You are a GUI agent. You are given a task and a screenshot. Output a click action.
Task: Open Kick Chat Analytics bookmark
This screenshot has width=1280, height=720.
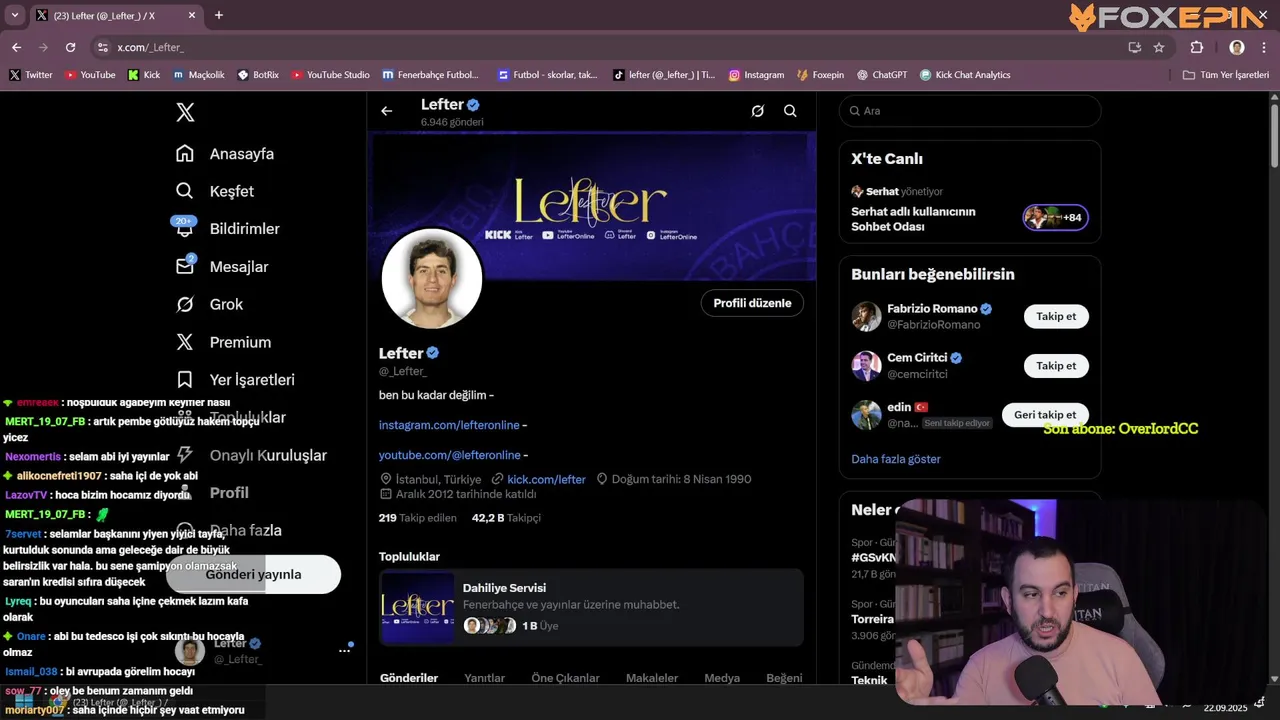coord(965,75)
